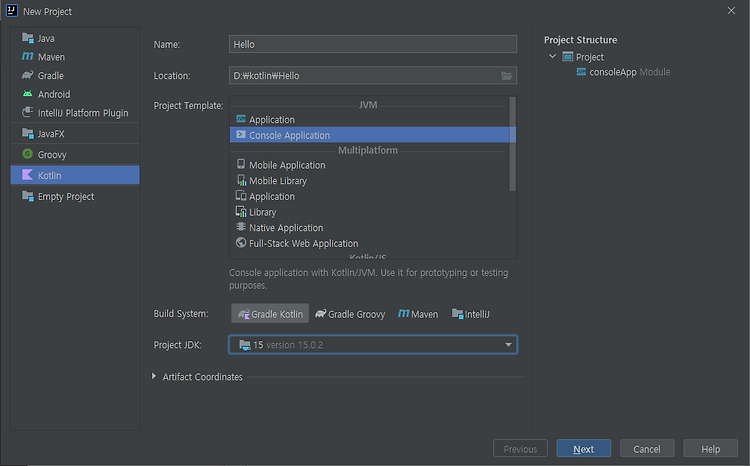Open the Project JDK dropdown
750x466 pixels.
(x=373, y=344)
